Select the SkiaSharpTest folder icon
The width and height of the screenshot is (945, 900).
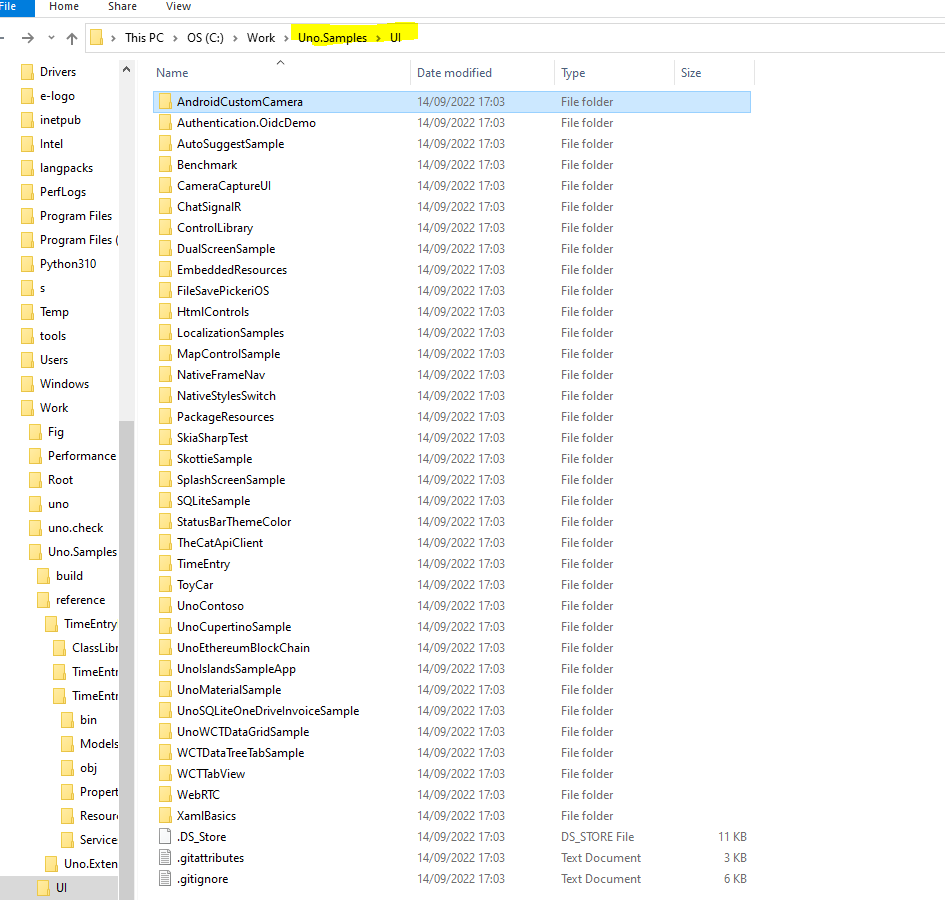pyautogui.click(x=165, y=438)
